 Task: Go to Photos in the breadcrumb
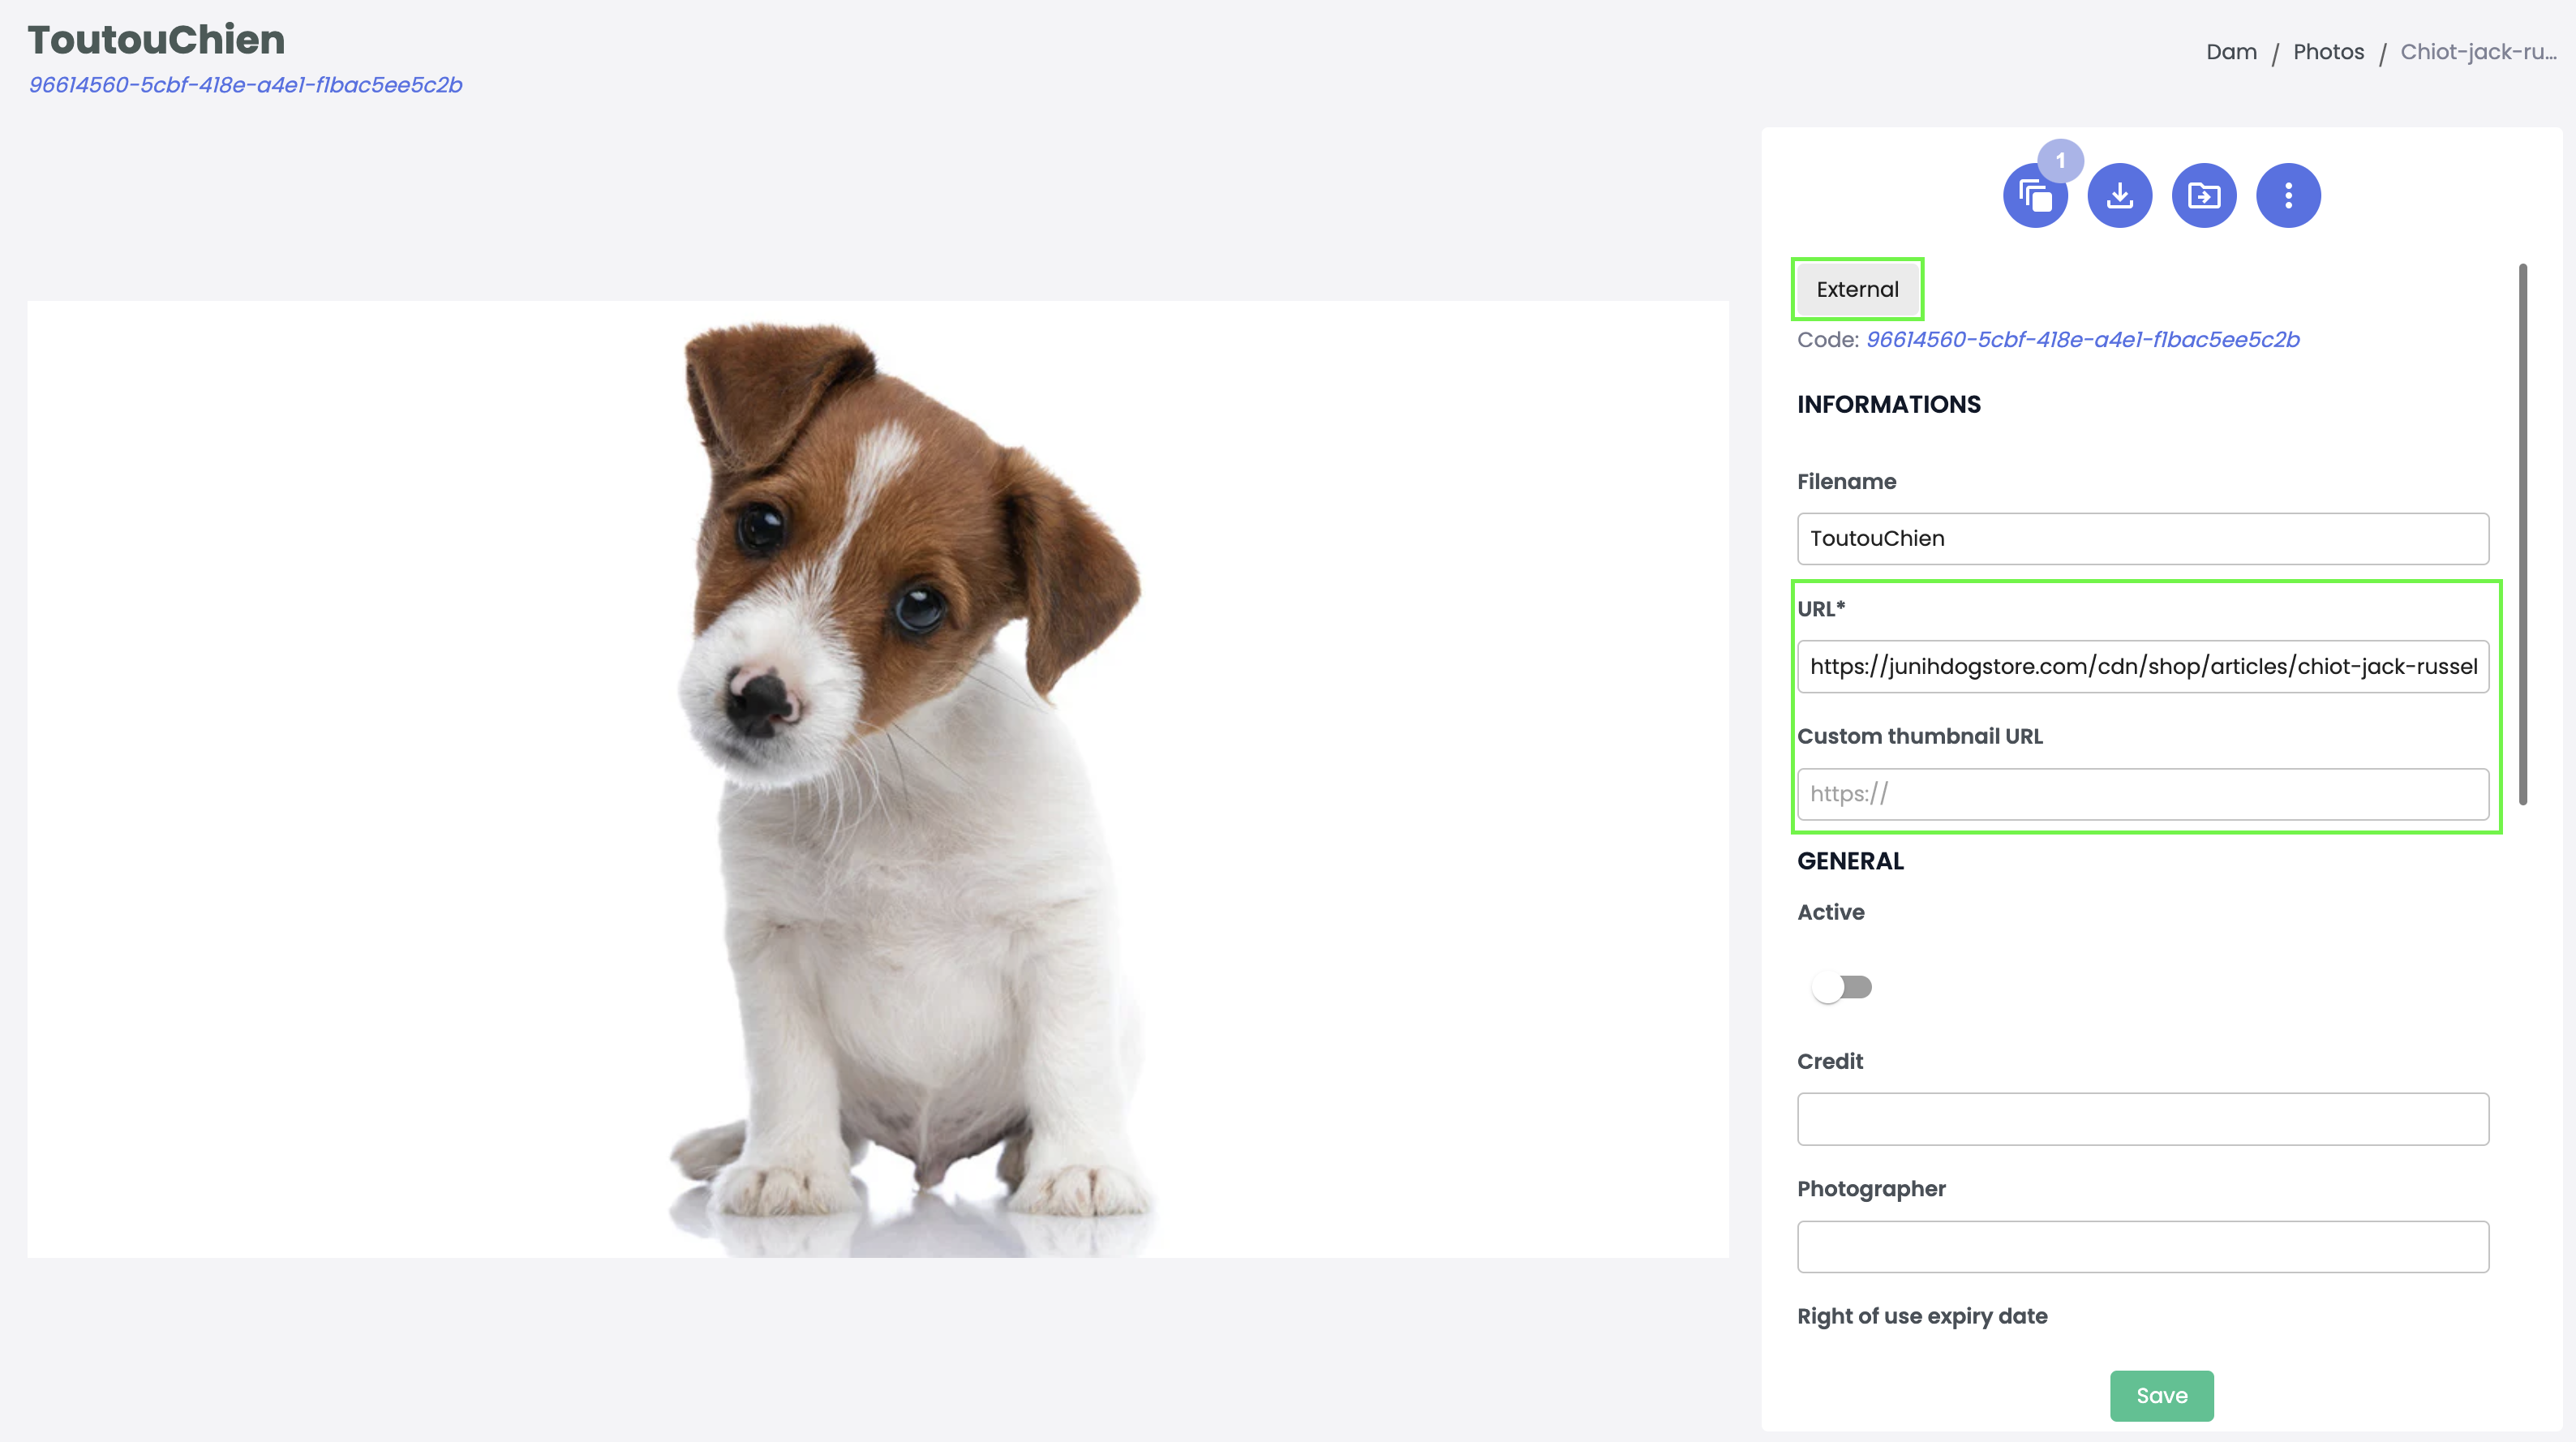coord(2327,52)
